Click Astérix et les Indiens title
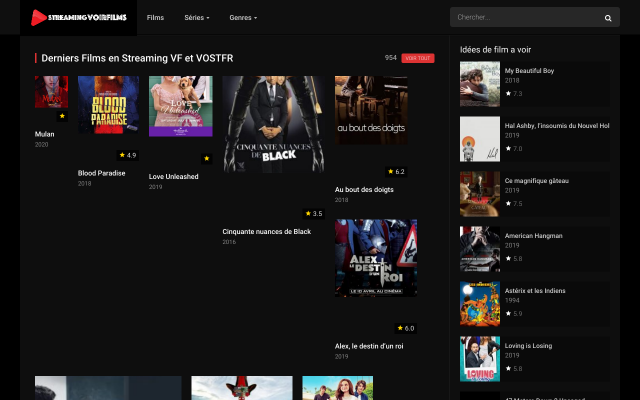This screenshot has height=400, width=640. (535, 291)
